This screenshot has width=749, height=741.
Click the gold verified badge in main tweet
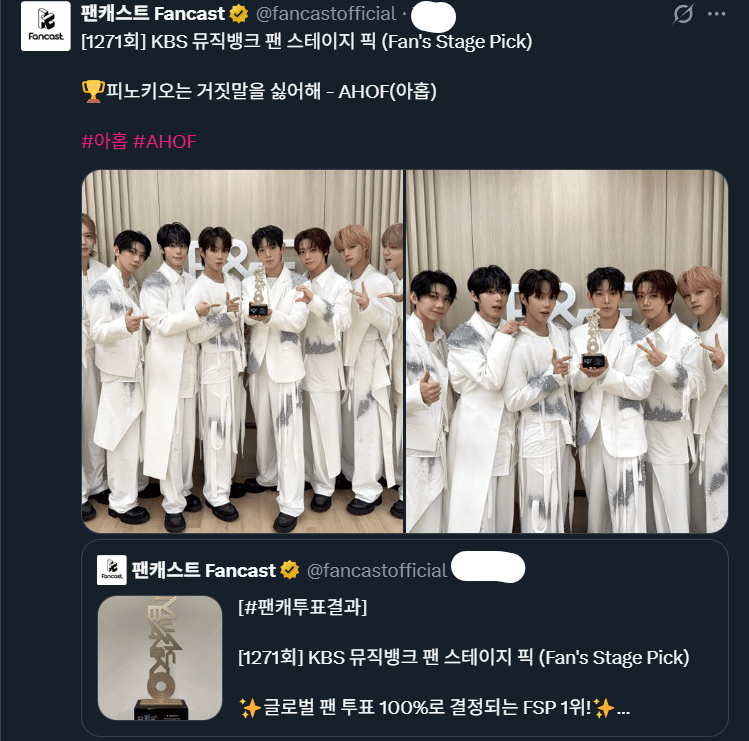point(238,14)
